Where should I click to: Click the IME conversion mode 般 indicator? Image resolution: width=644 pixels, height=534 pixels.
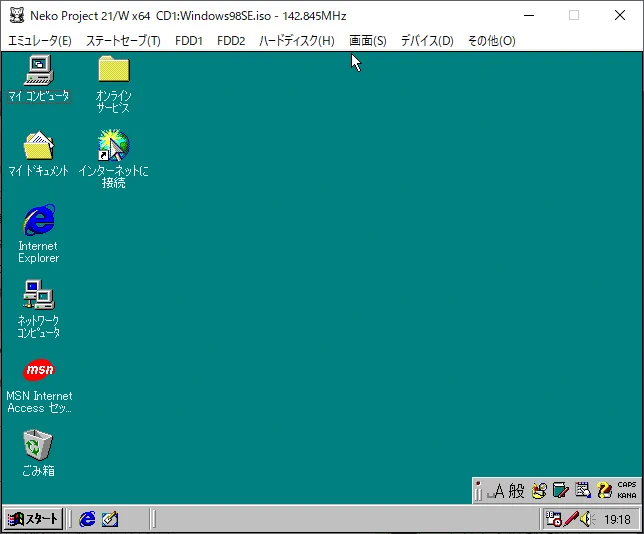(x=516, y=491)
